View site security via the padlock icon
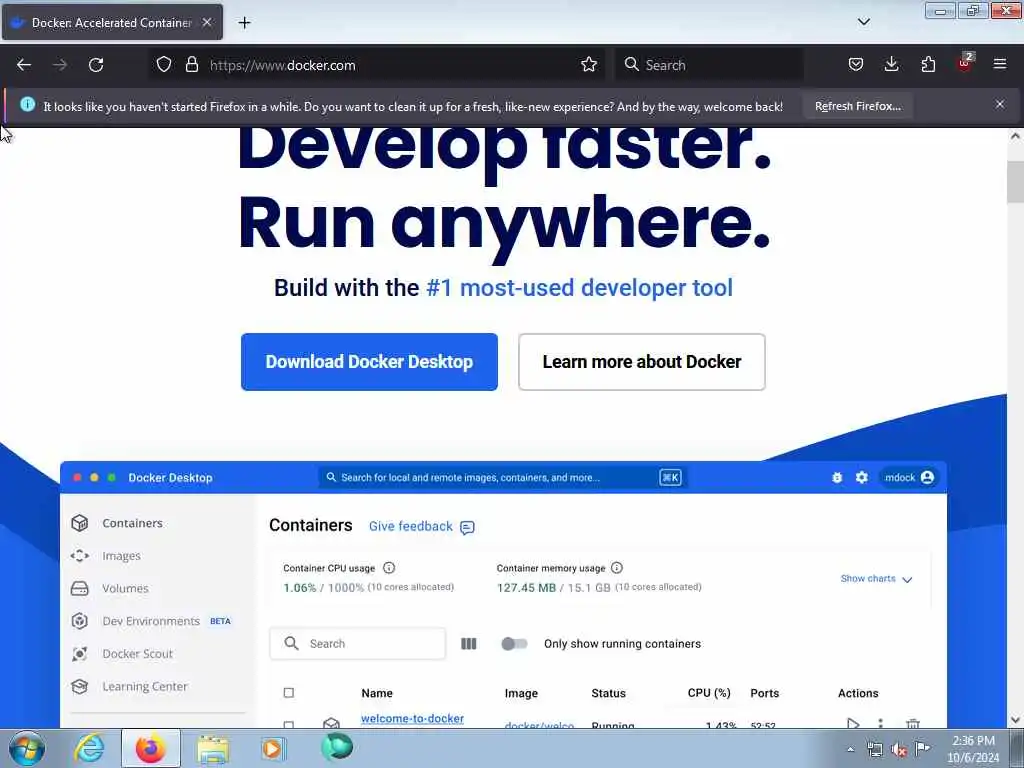Image resolution: width=1024 pixels, height=768 pixels. pos(191,65)
